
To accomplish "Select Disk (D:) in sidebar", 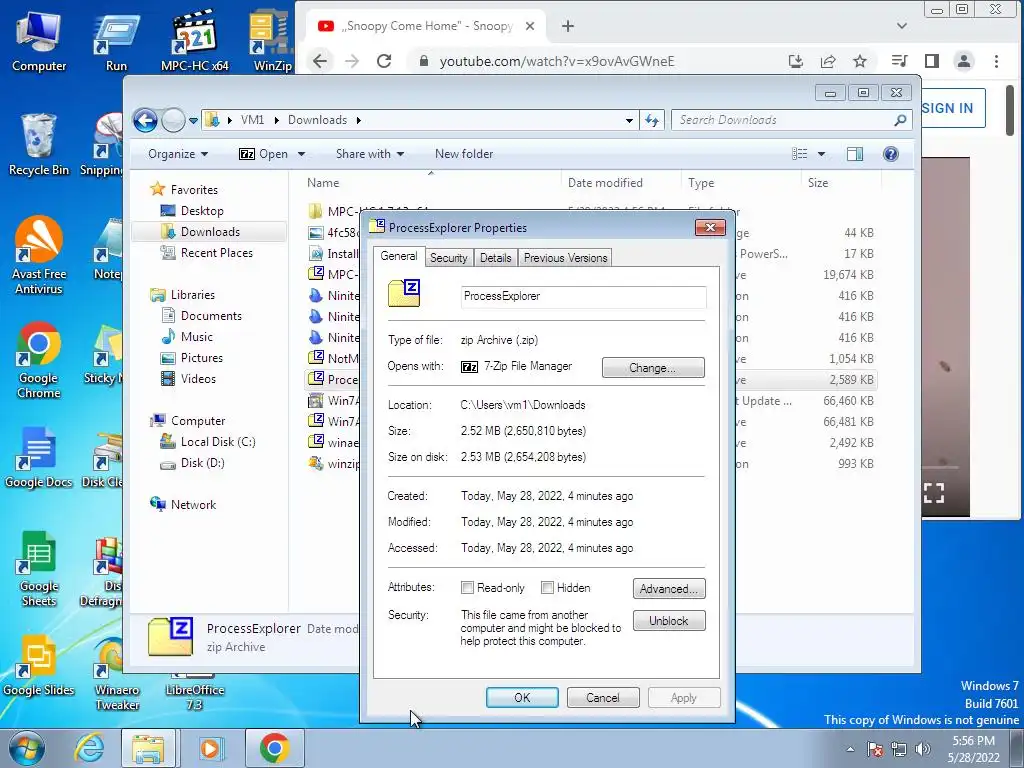I will [x=202, y=463].
